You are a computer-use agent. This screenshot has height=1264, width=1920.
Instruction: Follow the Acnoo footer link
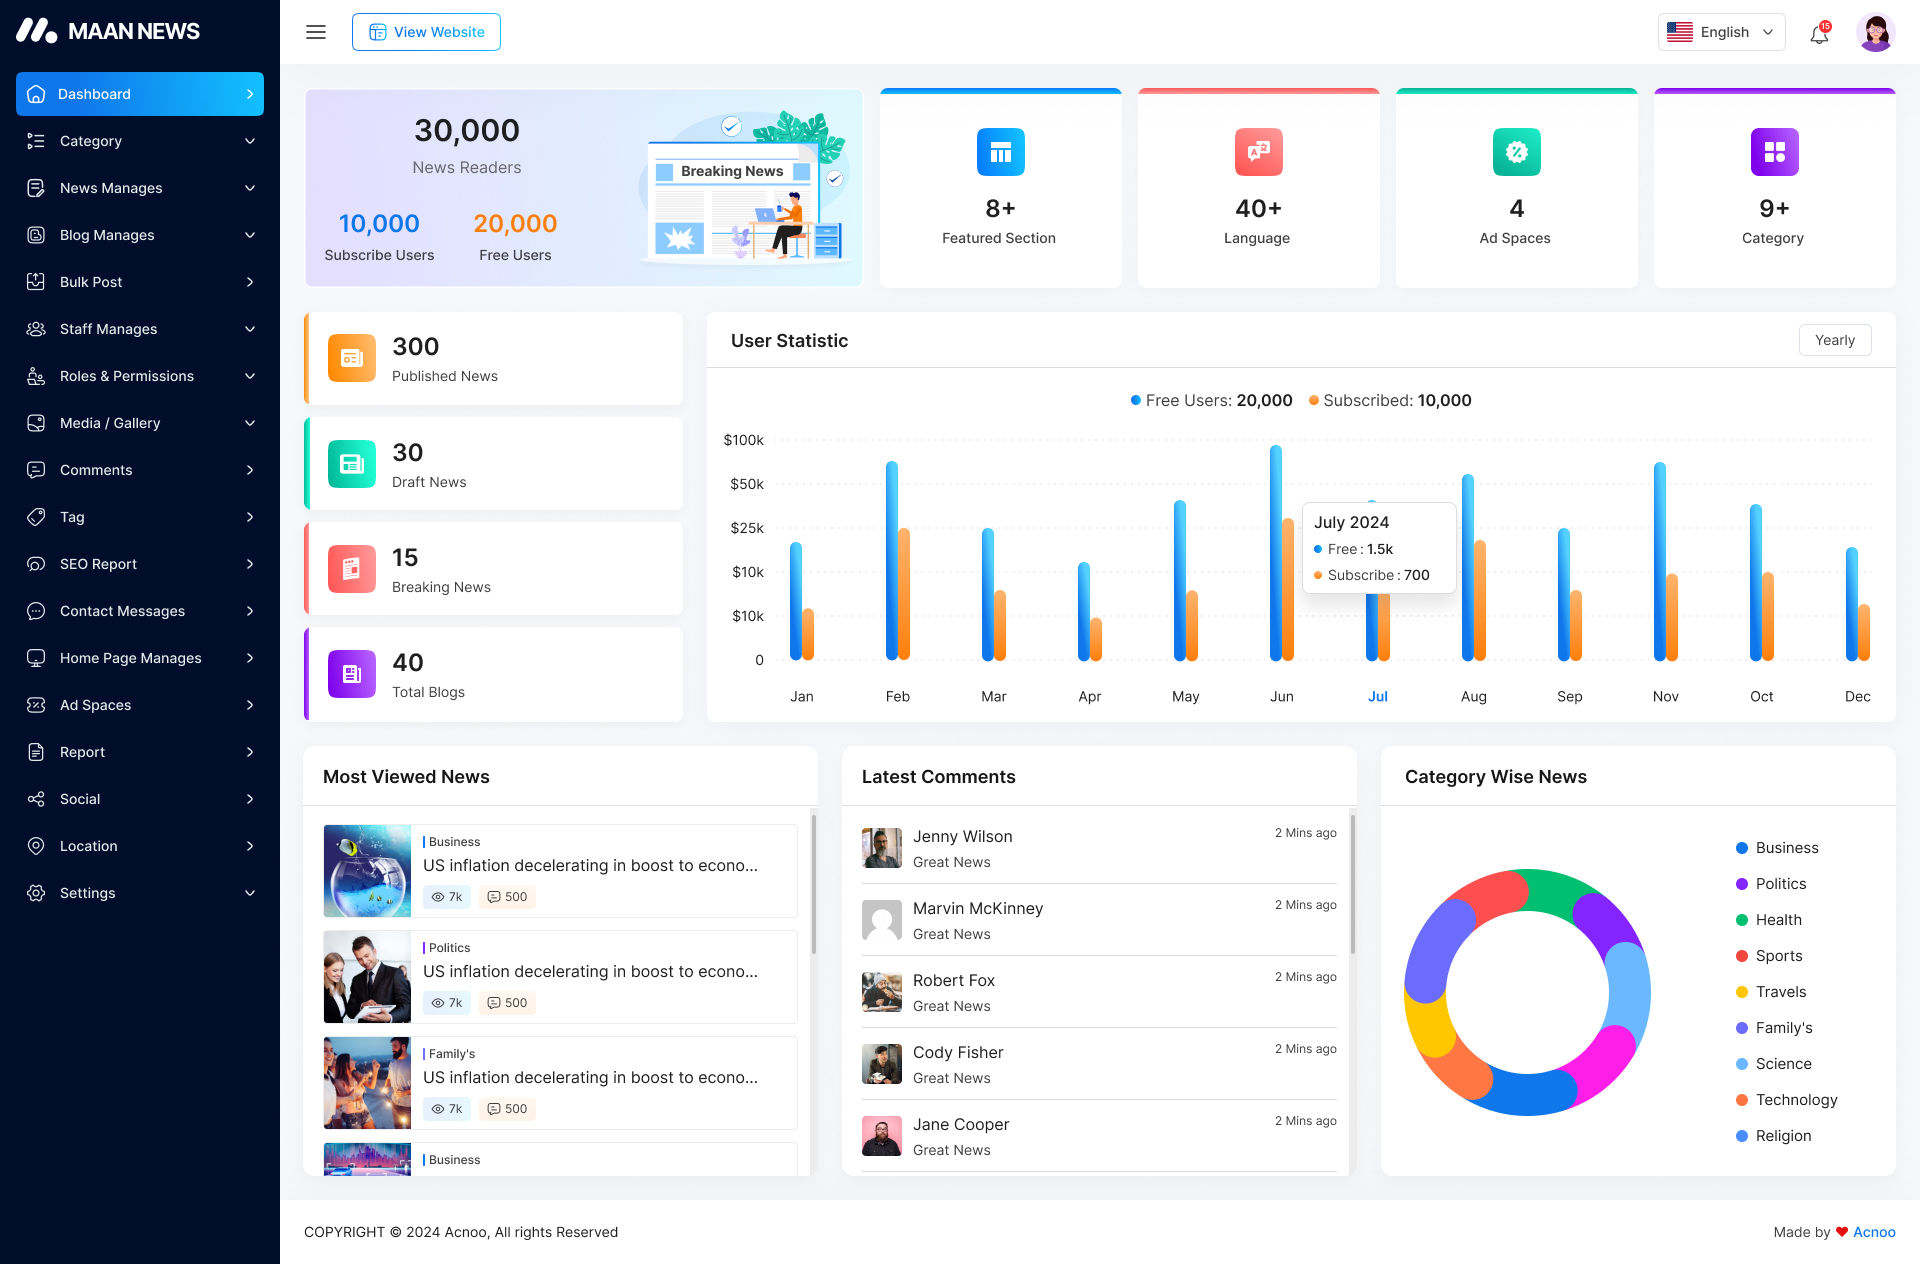click(1874, 1232)
